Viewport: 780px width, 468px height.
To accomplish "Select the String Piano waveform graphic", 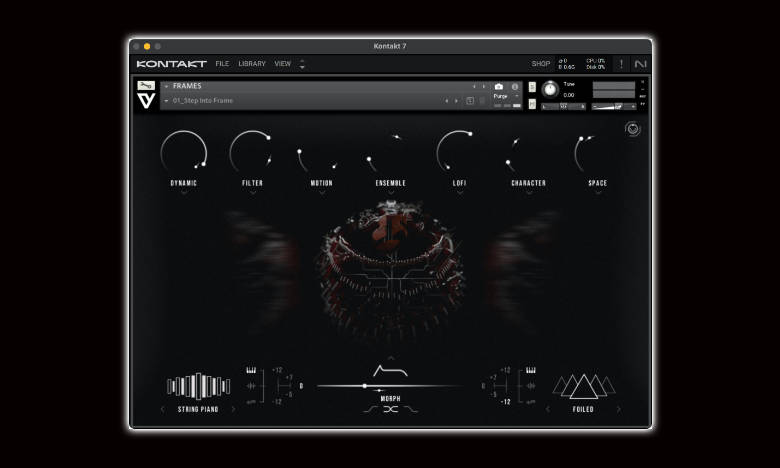I will [x=198, y=386].
